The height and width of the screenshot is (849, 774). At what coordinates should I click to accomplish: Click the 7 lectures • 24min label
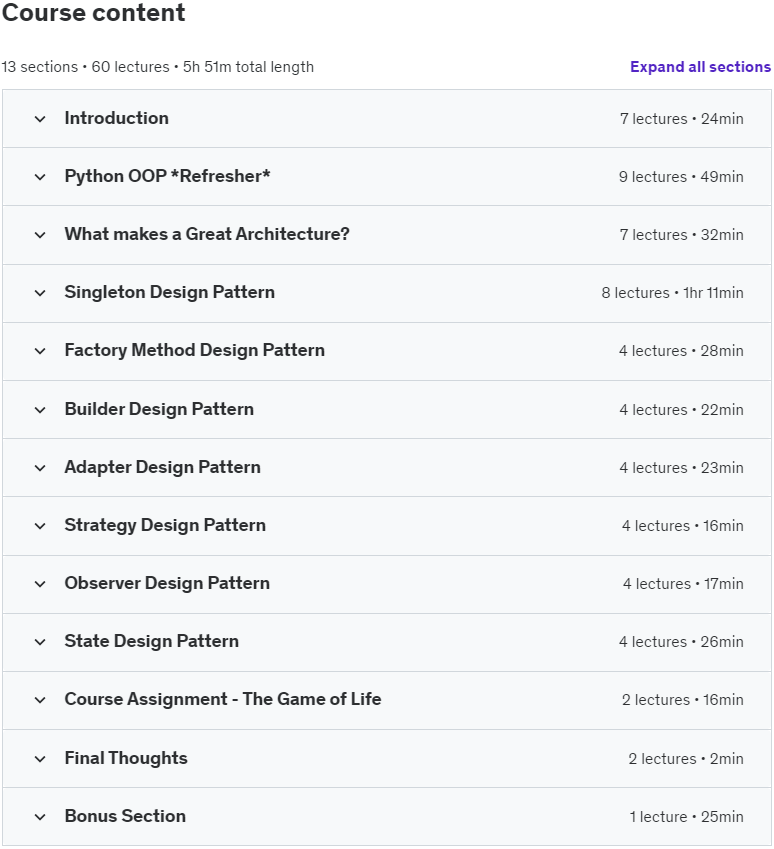tap(681, 119)
